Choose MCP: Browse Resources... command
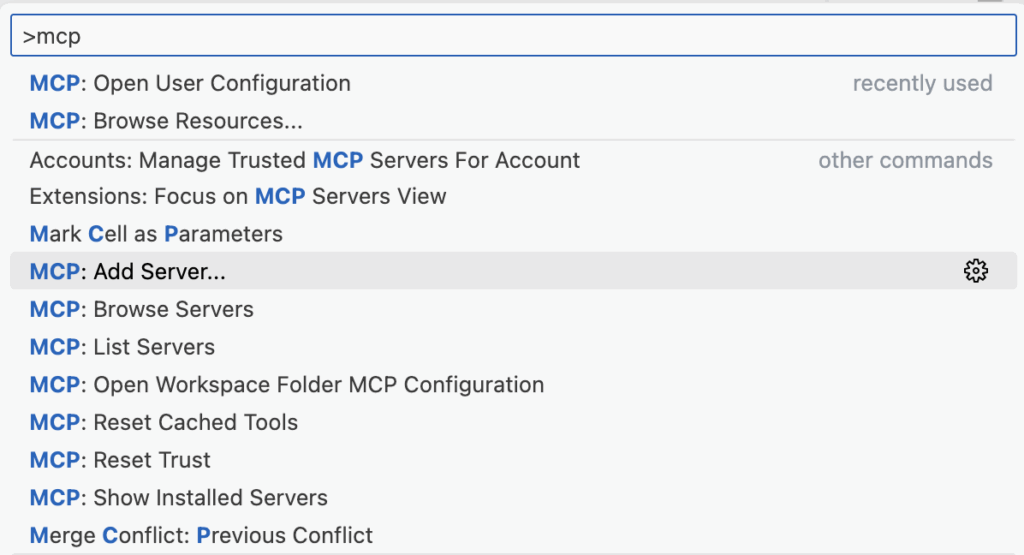 (x=166, y=122)
